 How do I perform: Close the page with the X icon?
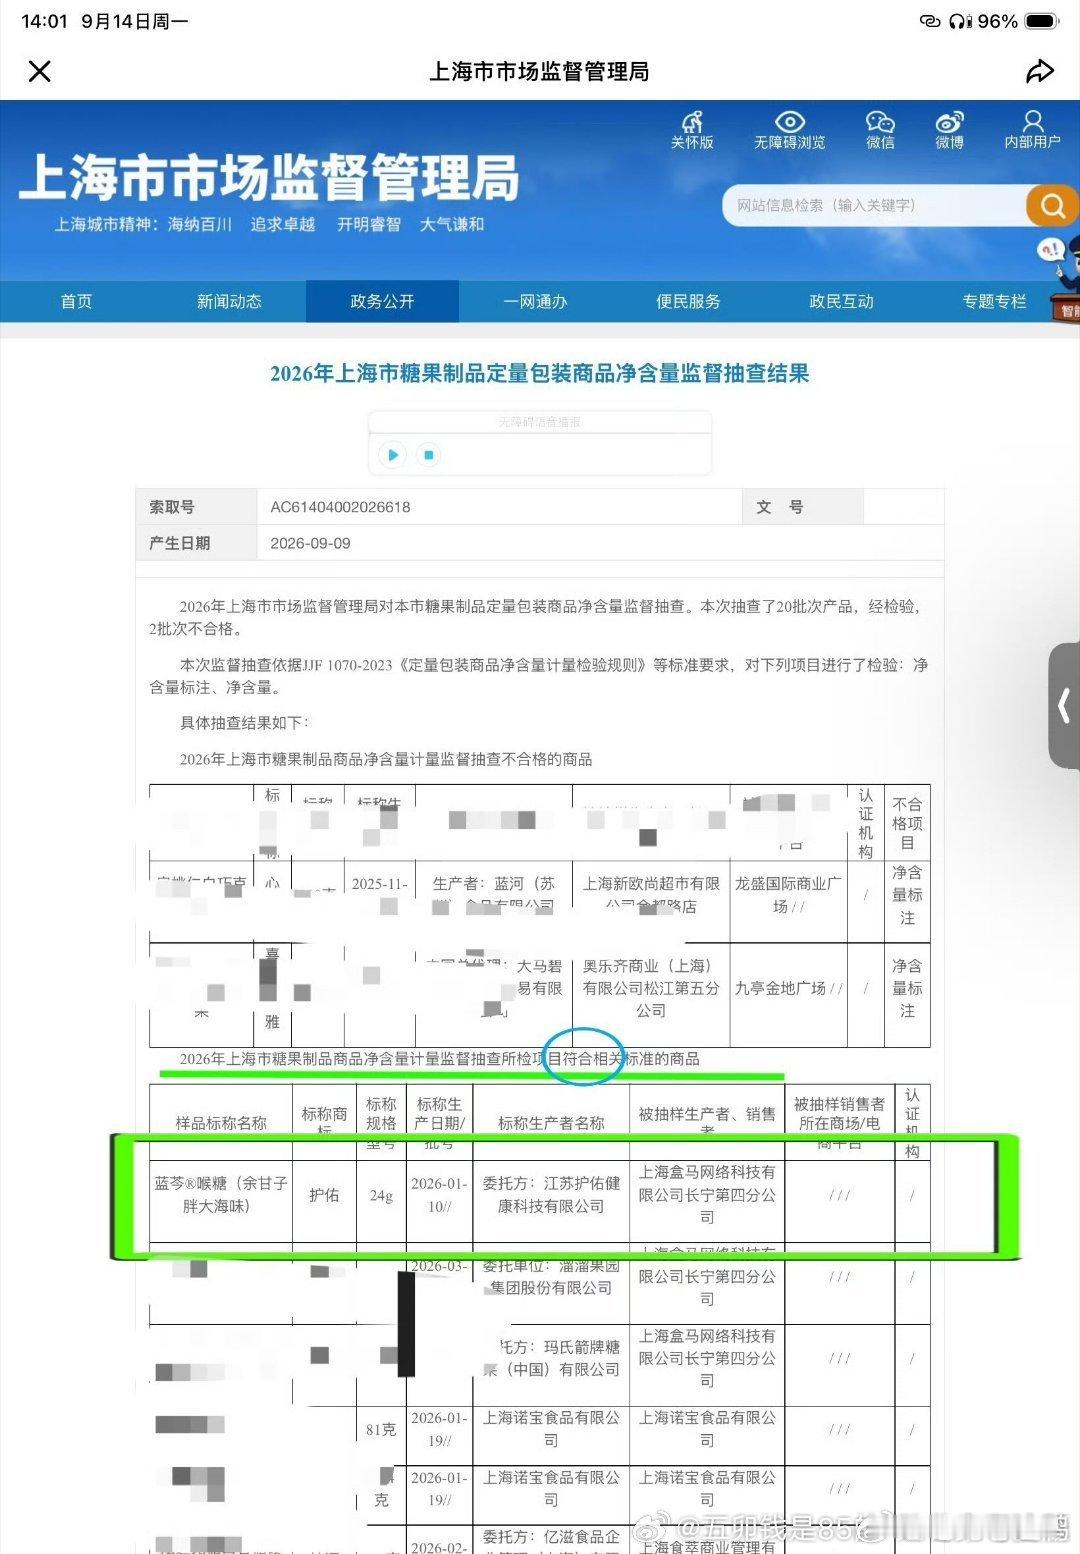click(40, 71)
